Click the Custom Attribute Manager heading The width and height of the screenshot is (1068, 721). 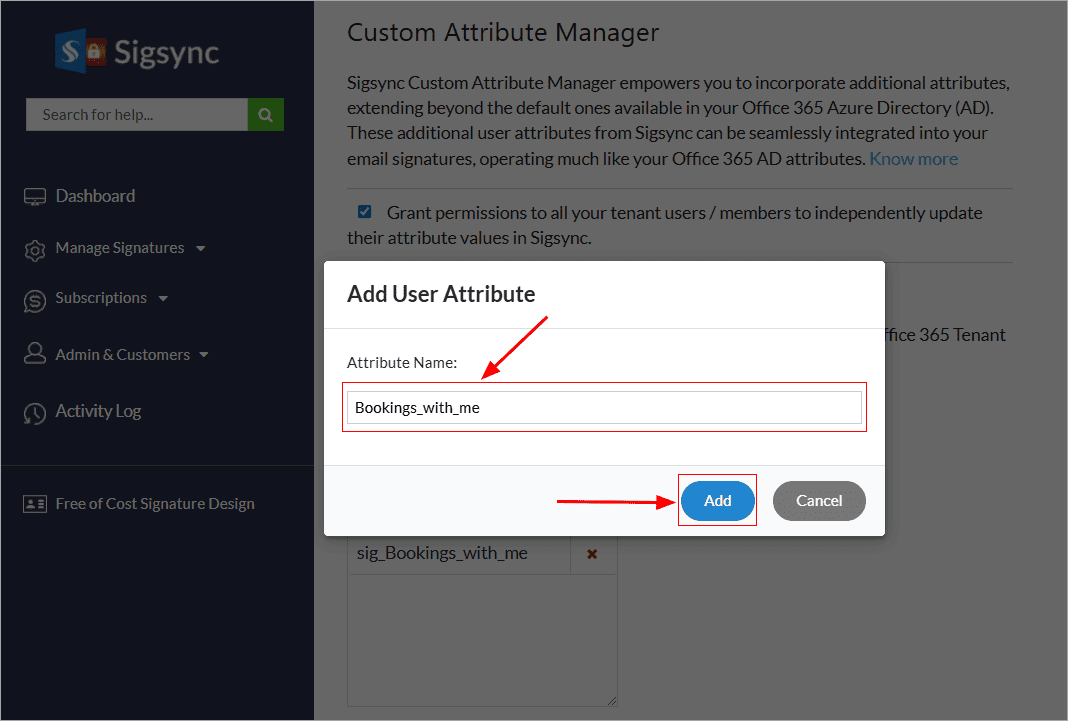pyautogui.click(x=503, y=33)
